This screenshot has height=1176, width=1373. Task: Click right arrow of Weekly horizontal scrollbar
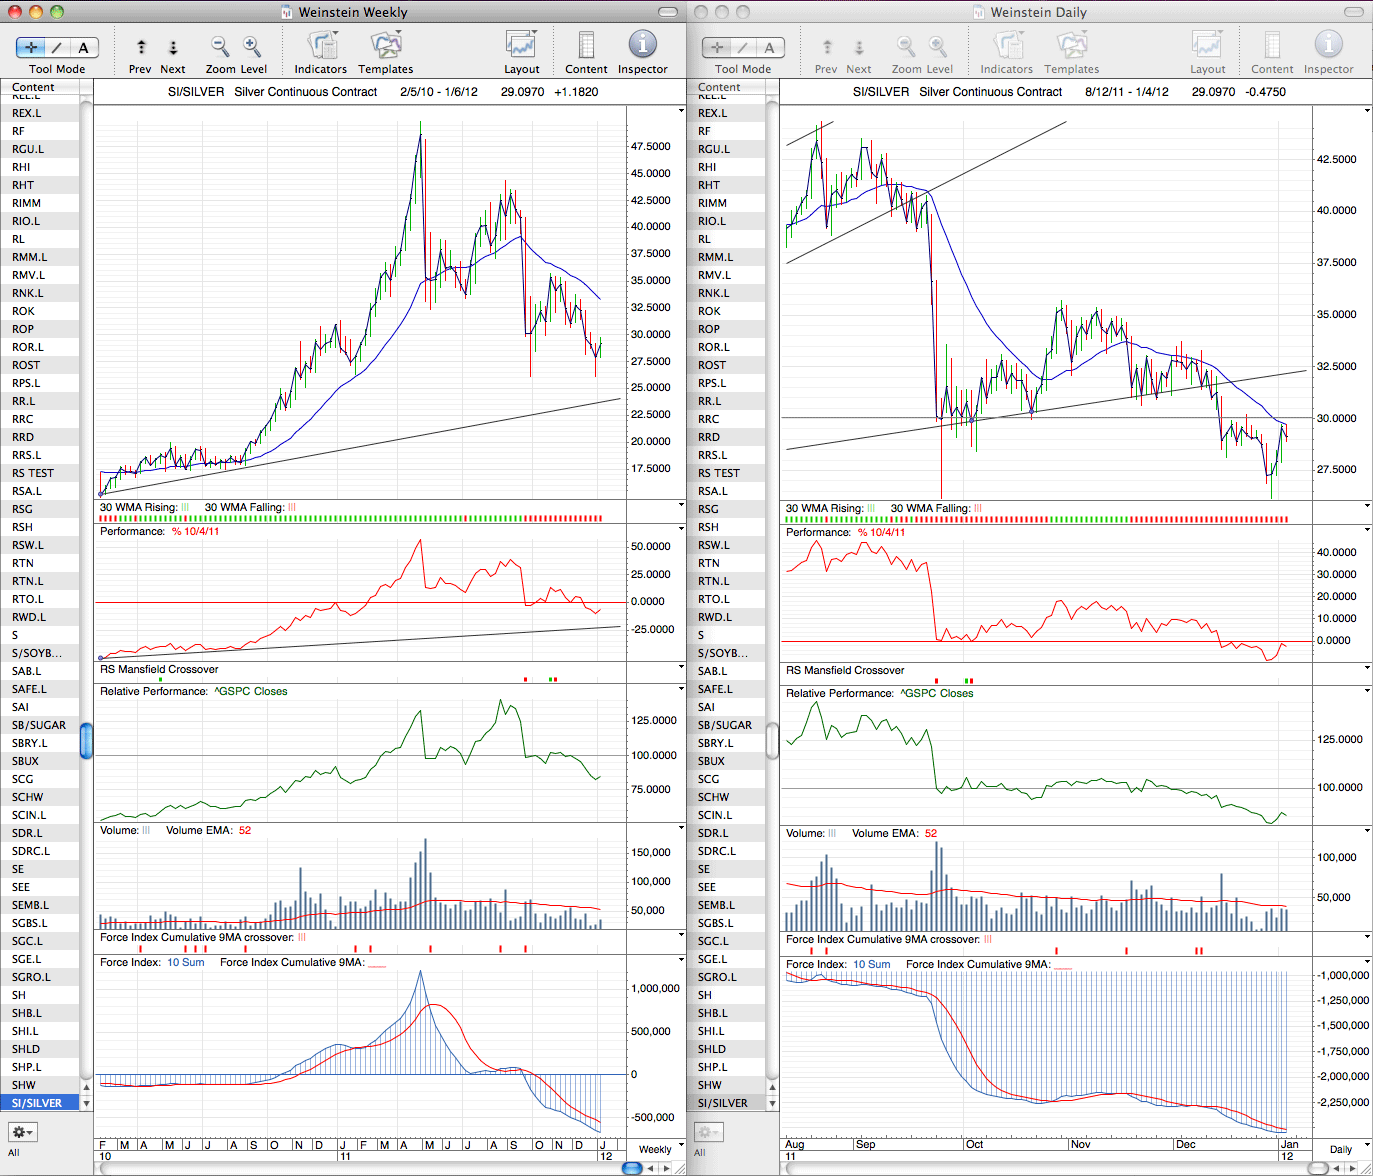667,1168
